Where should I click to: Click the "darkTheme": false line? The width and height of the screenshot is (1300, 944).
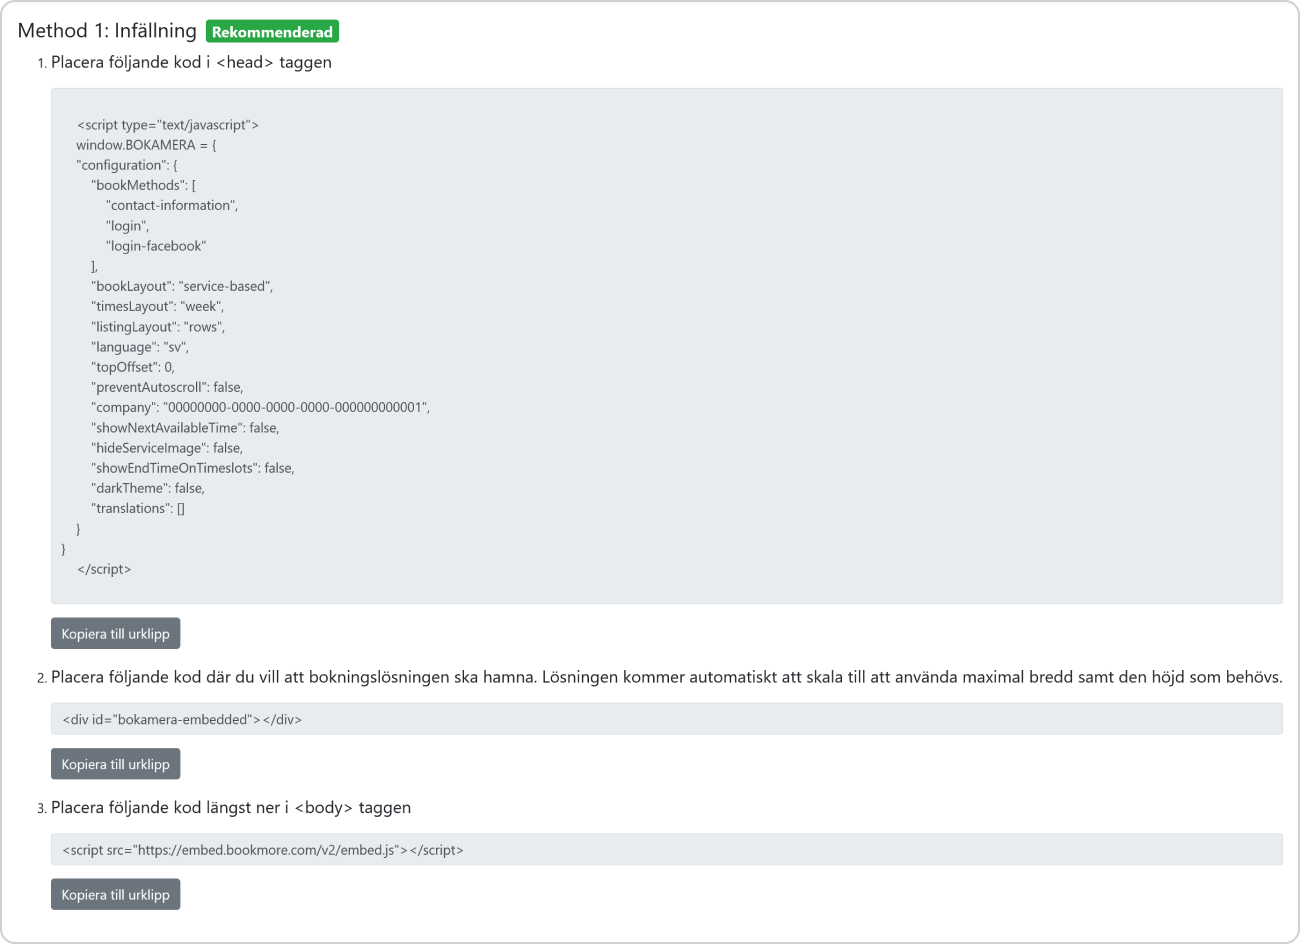[x=148, y=488]
